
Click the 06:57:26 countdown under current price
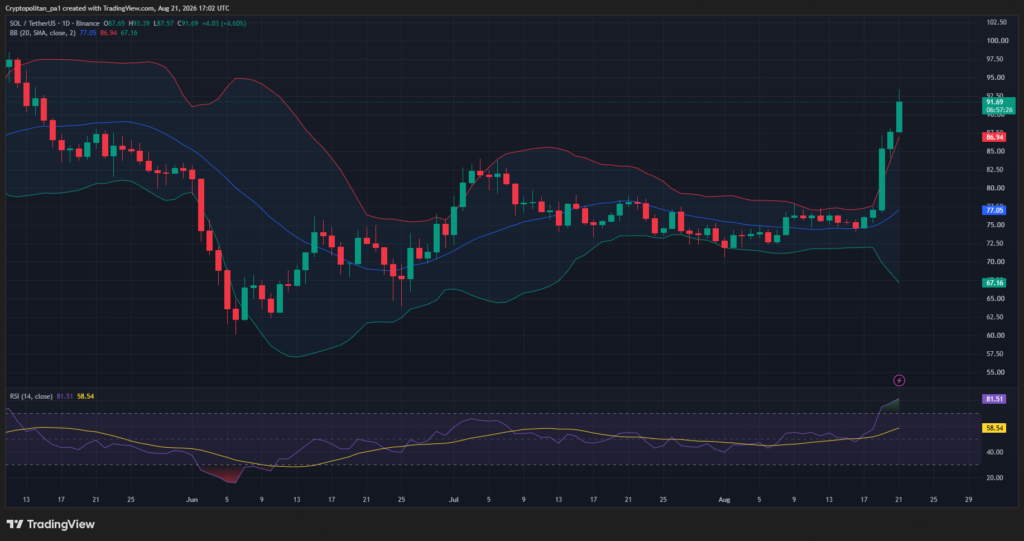(x=1000, y=110)
